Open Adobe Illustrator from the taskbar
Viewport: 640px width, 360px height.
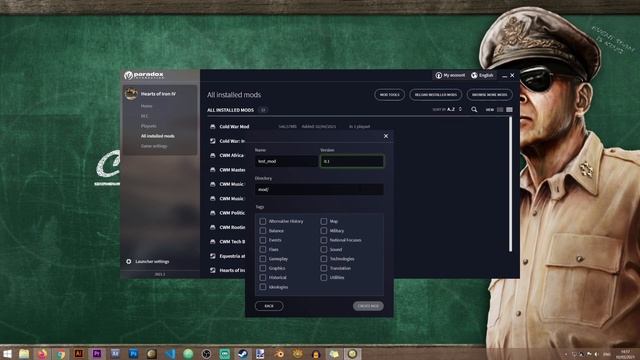79,354
